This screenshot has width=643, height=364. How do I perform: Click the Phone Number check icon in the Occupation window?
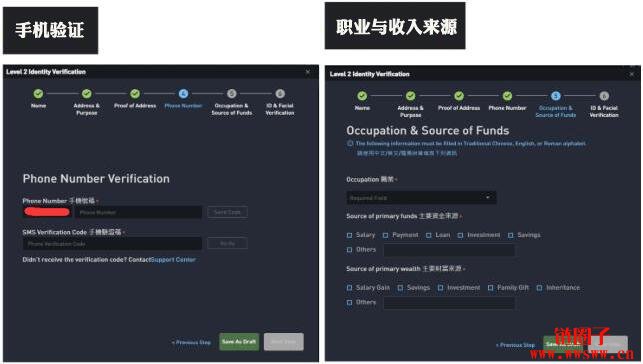[x=507, y=96]
